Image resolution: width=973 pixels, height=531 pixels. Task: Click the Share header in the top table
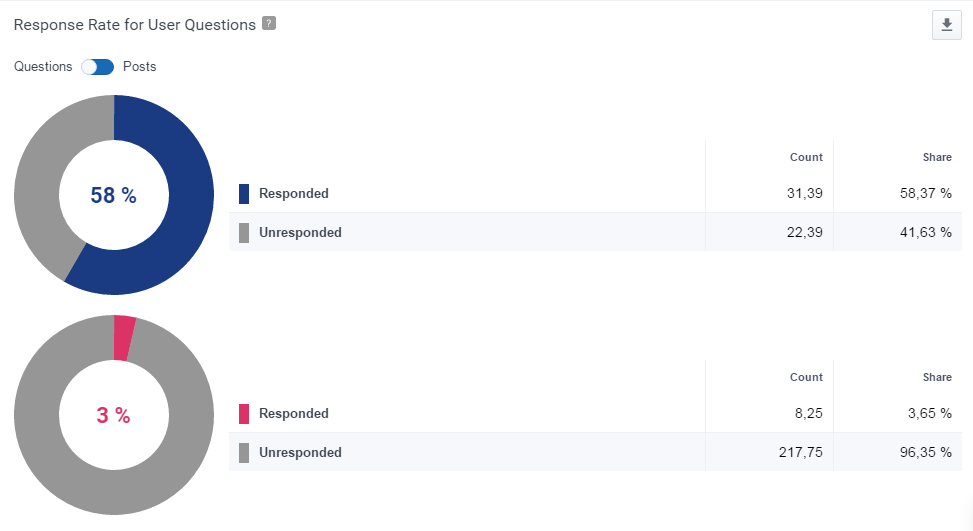coord(937,158)
